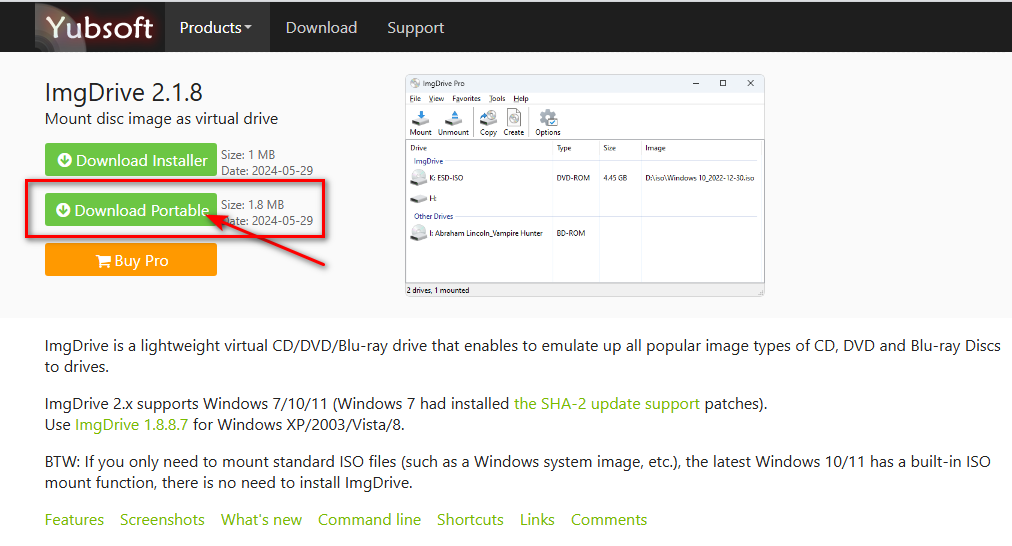Click the BD-ROM type cell
1012x546 pixels.
[571, 233]
